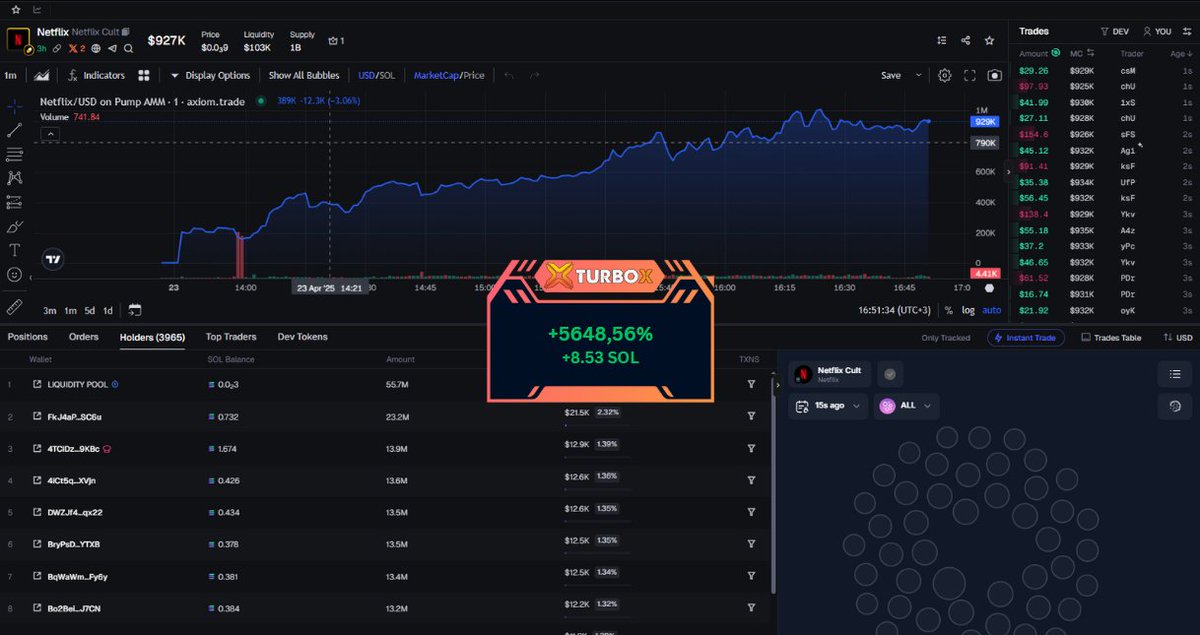Screen dimensions: 1200x635
Task: Set chart range to 3m
Action: (x=50, y=310)
